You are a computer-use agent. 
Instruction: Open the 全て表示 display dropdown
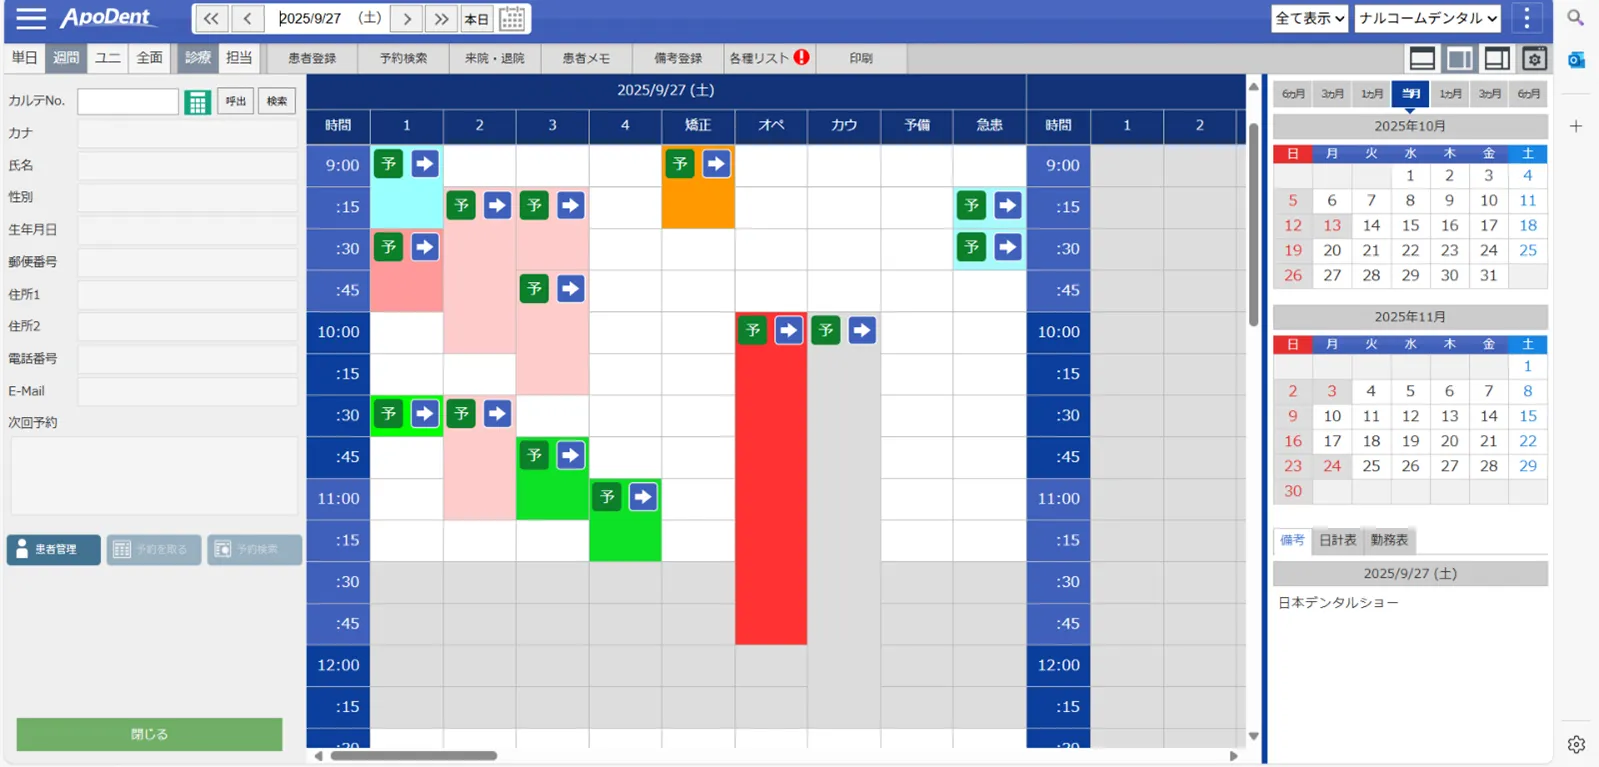pos(1309,18)
